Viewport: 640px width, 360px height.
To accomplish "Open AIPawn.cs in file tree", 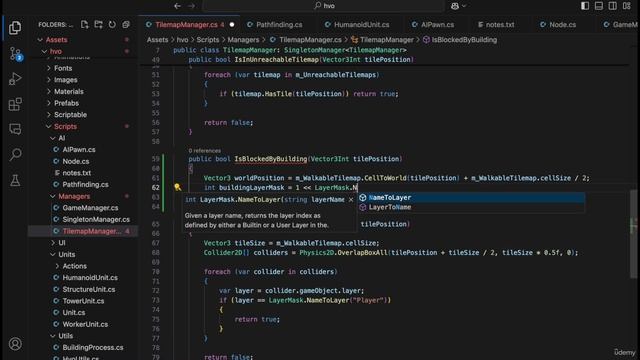I will click(x=79, y=150).
